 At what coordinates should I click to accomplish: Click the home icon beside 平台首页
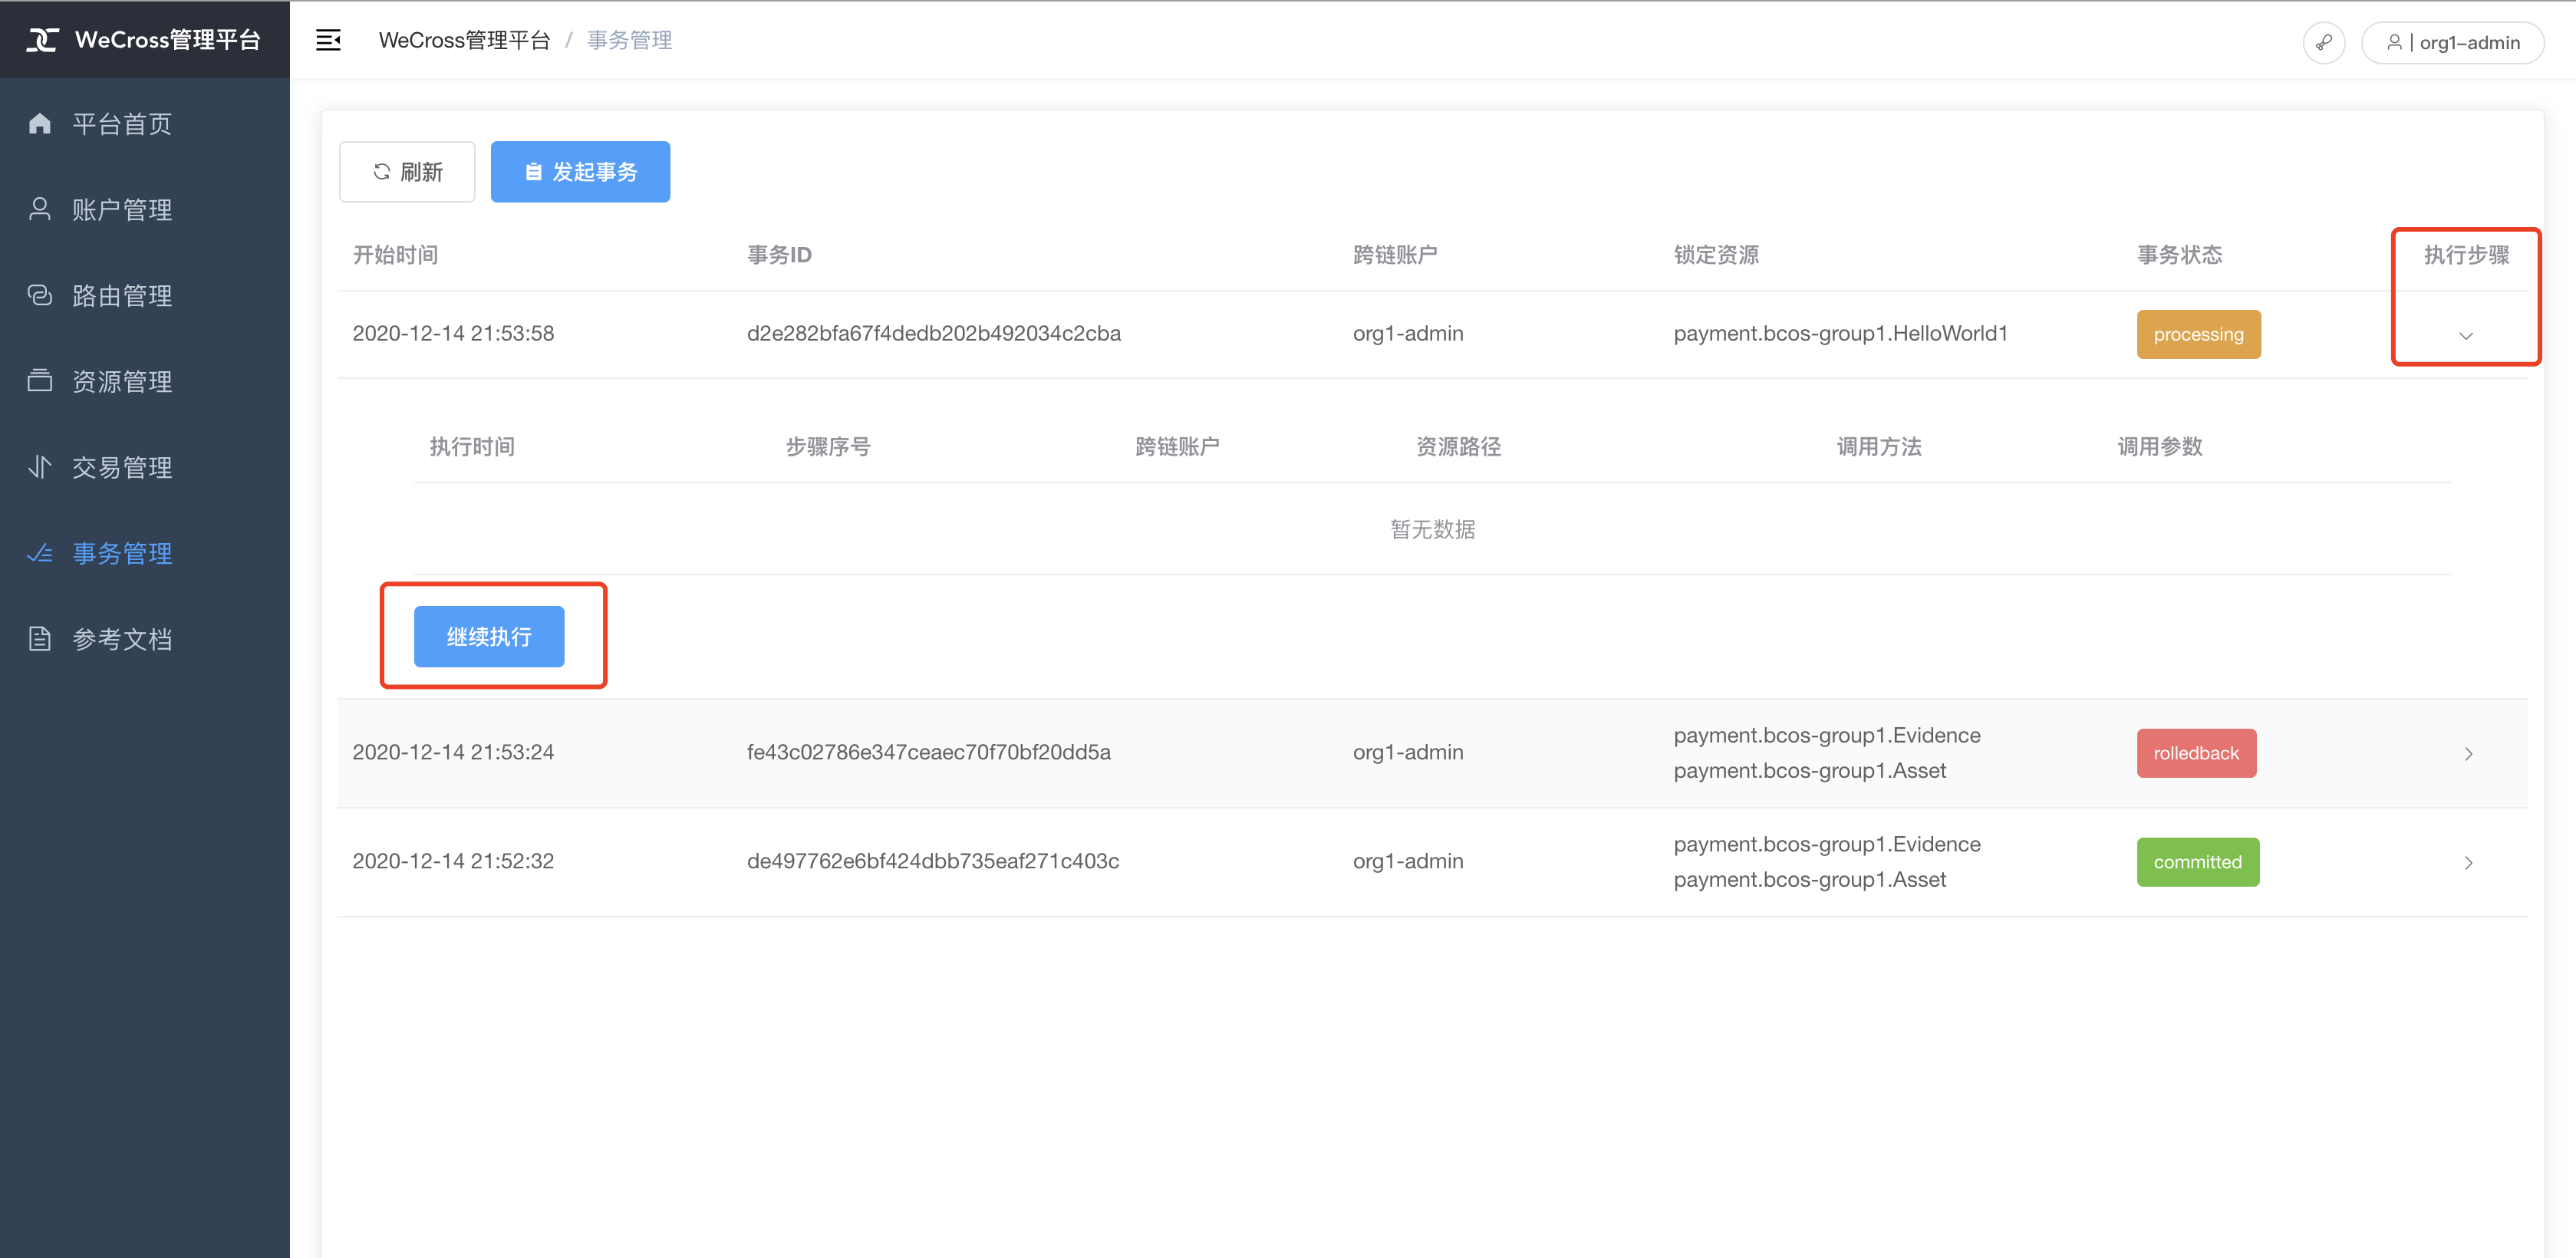40,123
